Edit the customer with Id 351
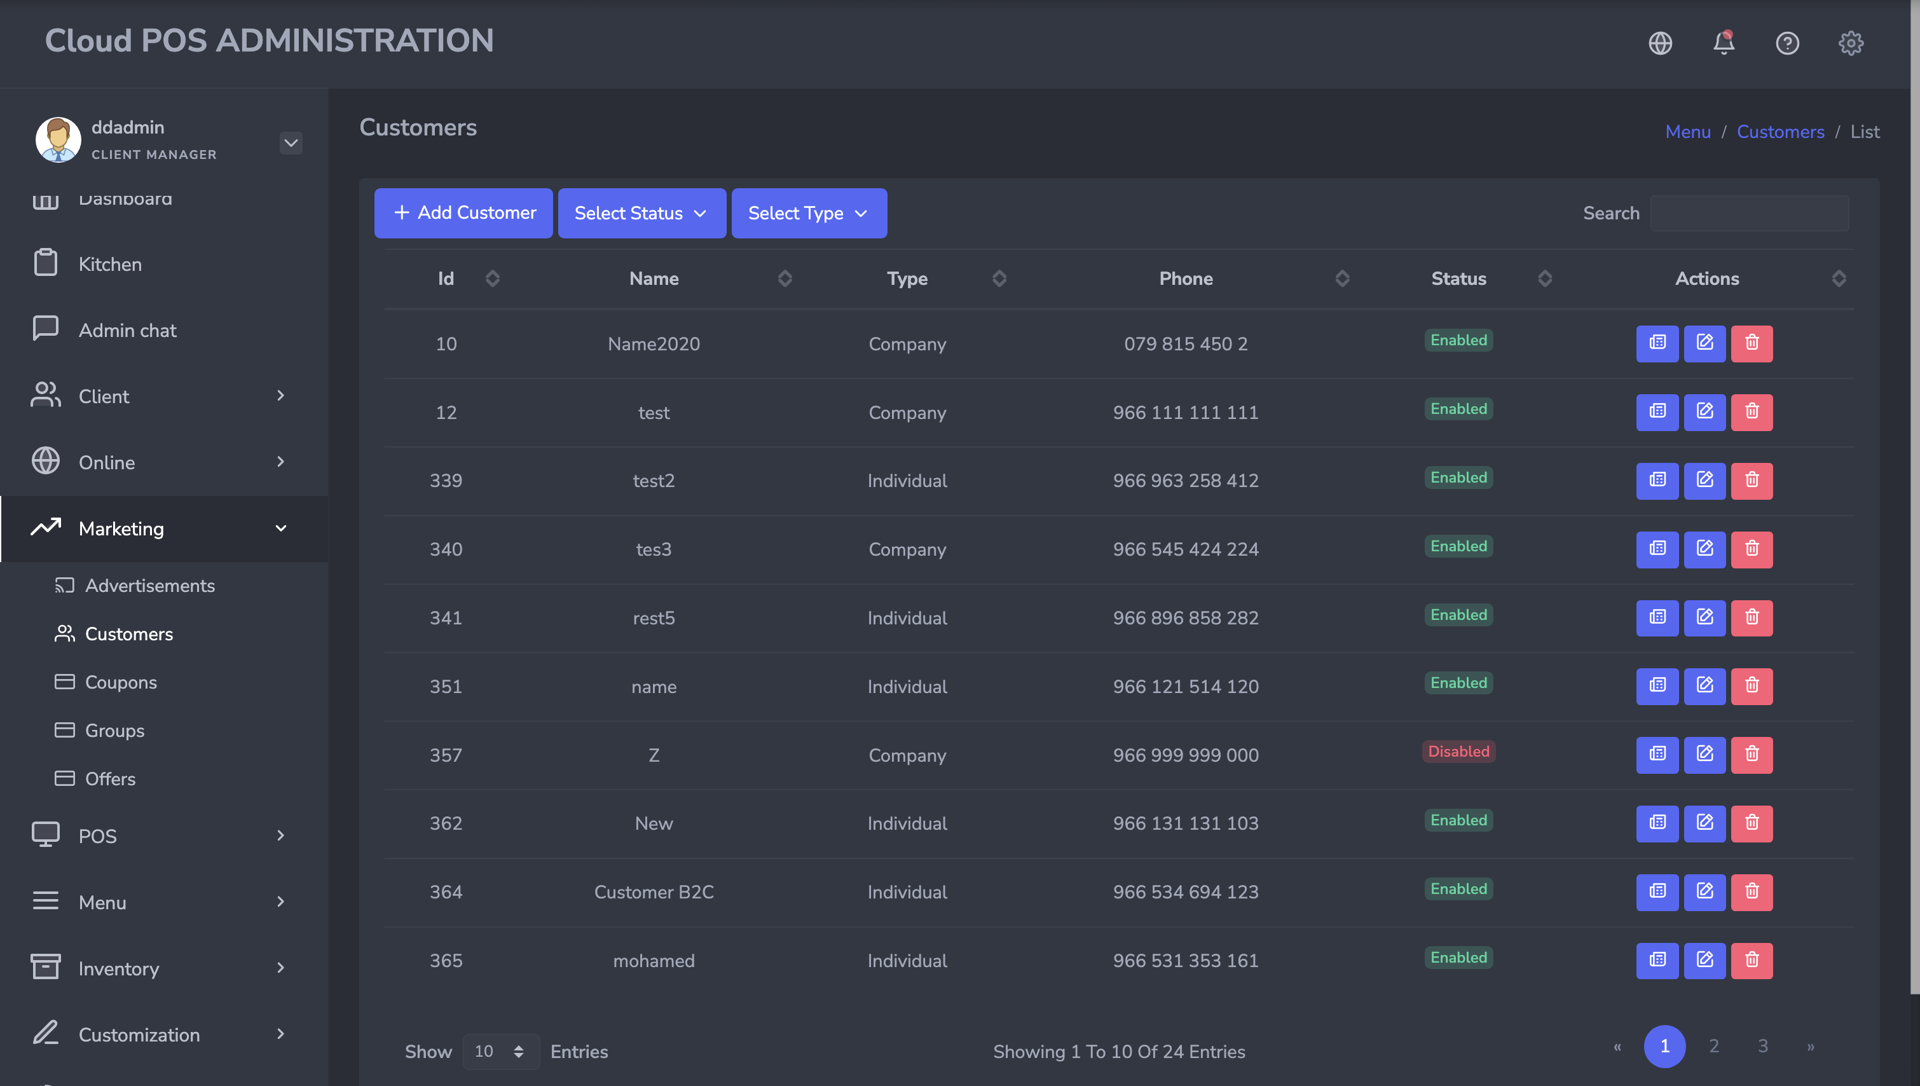Screen dimensions: 1920x1086 (1704, 686)
